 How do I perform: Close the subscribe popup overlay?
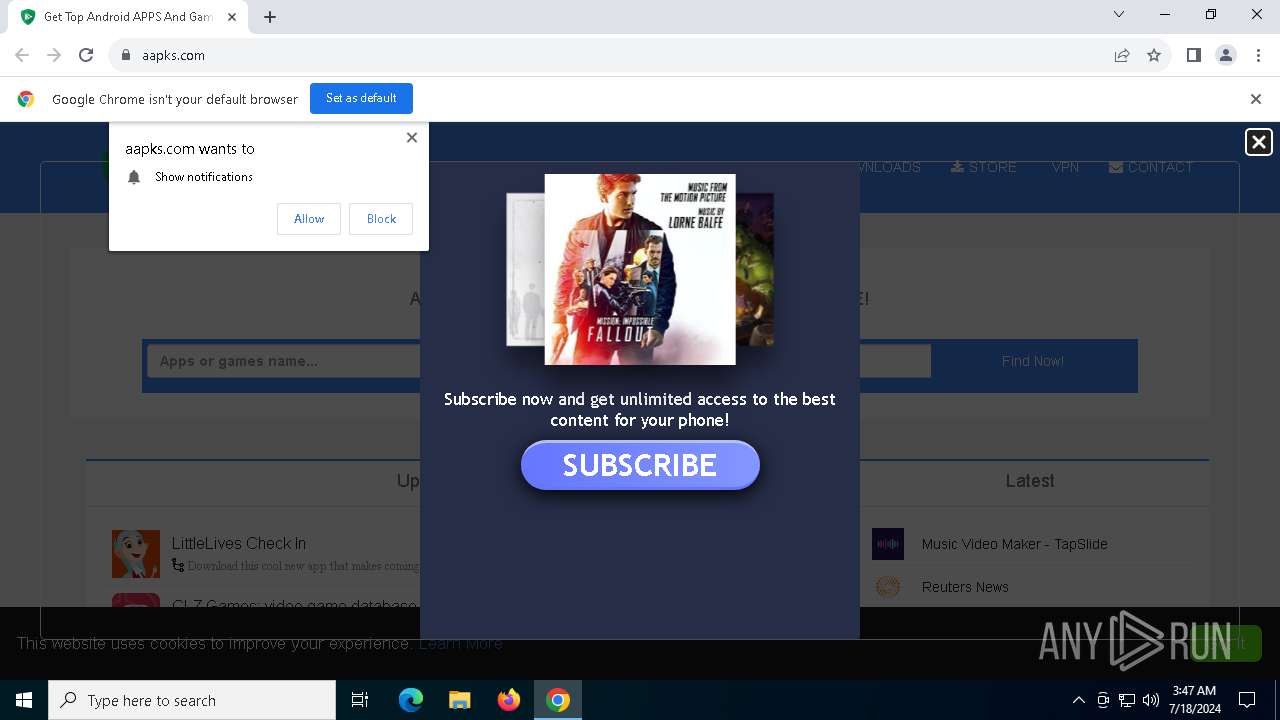tap(1259, 142)
